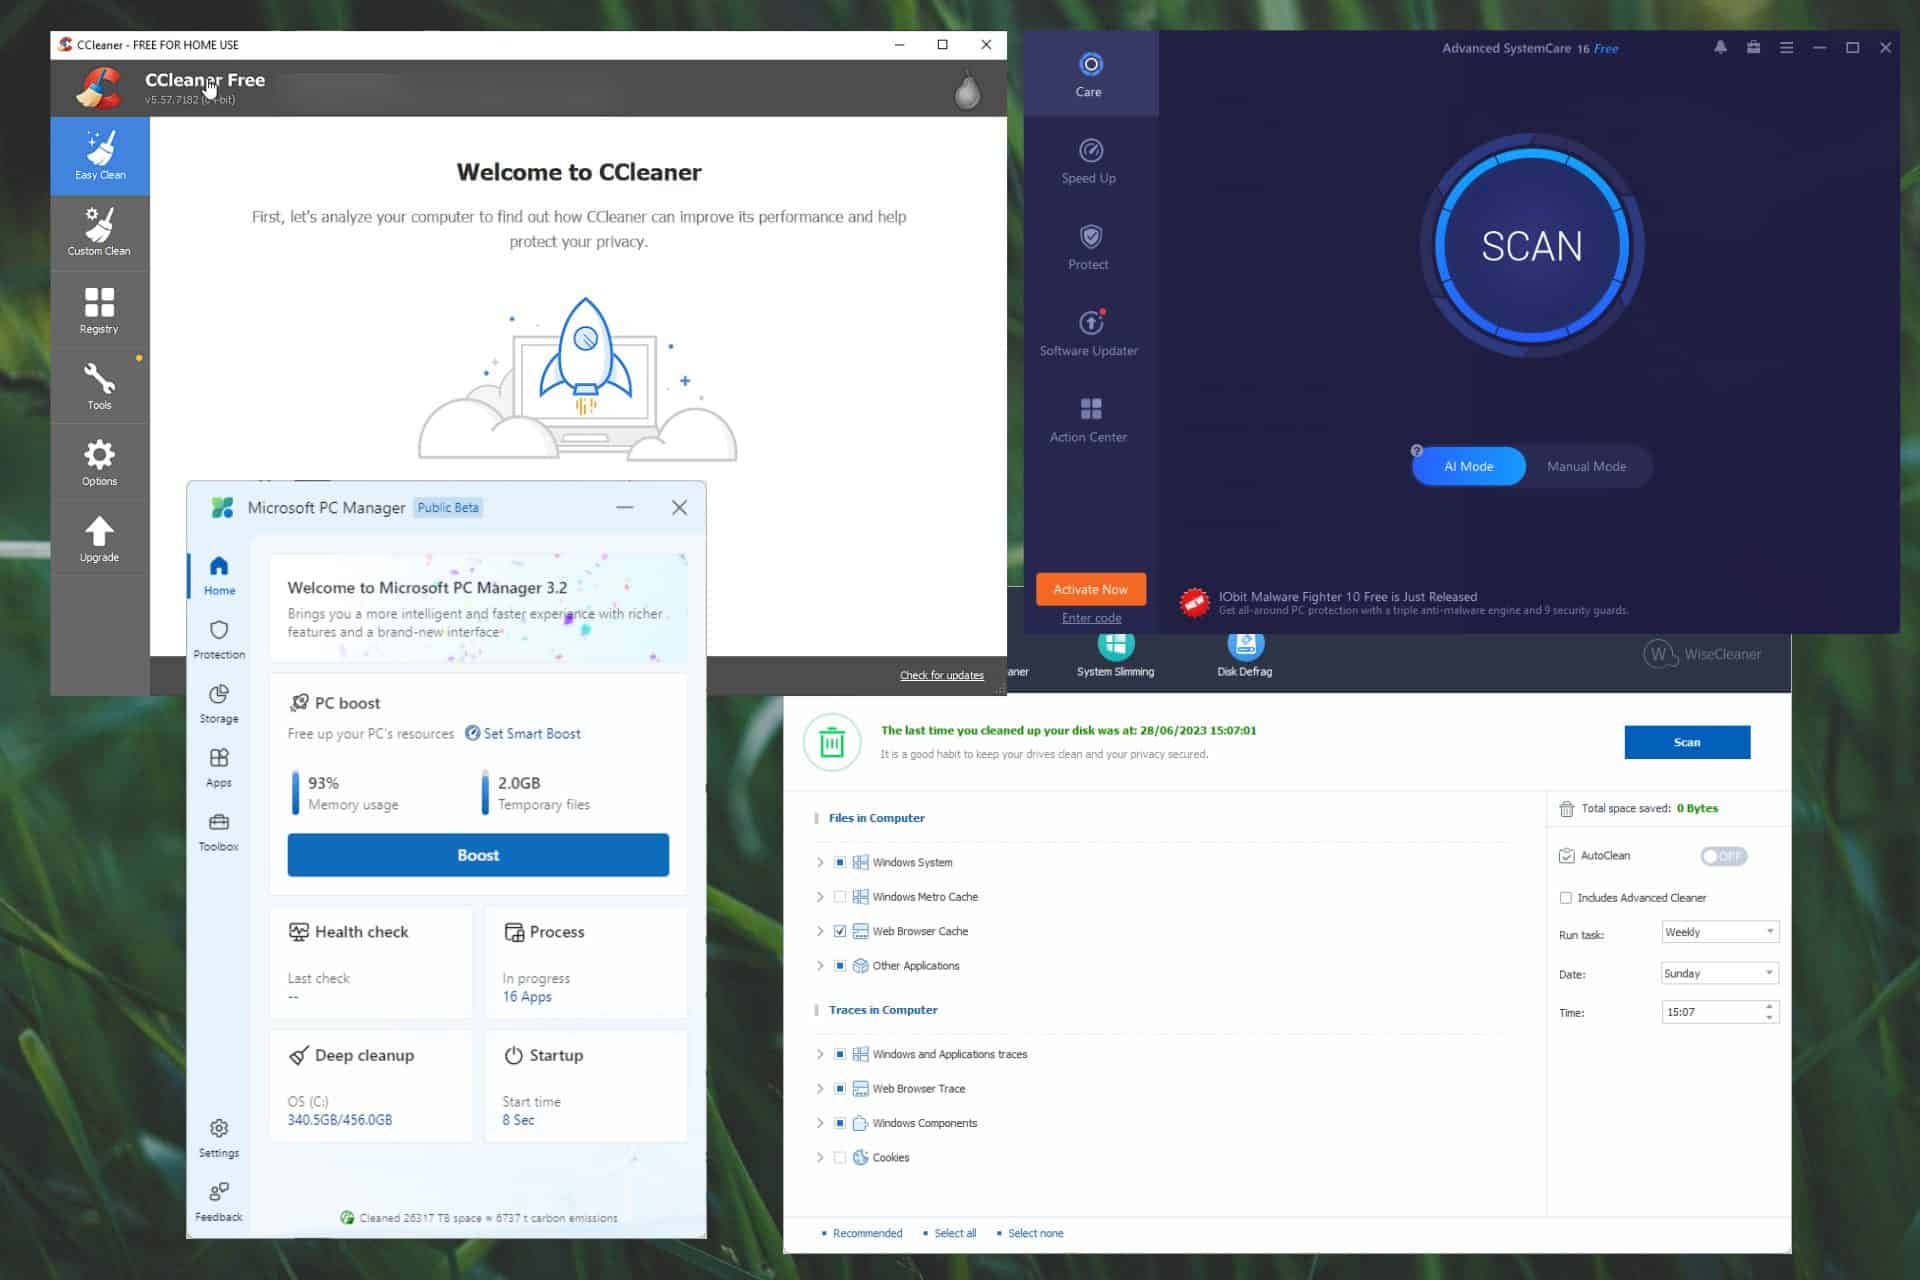The image size is (1920, 1280).
Task: Click Set Smart Boost link
Action: (x=523, y=733)
